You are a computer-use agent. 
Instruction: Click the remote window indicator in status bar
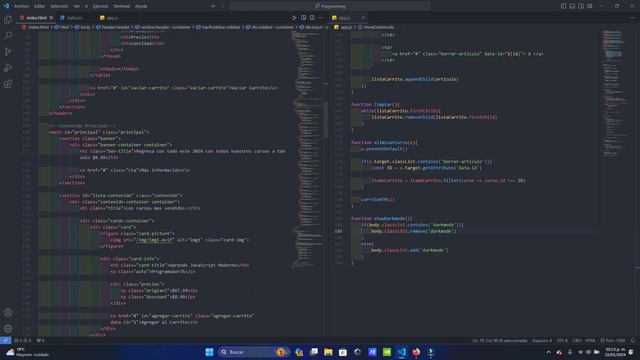[5, 340]
